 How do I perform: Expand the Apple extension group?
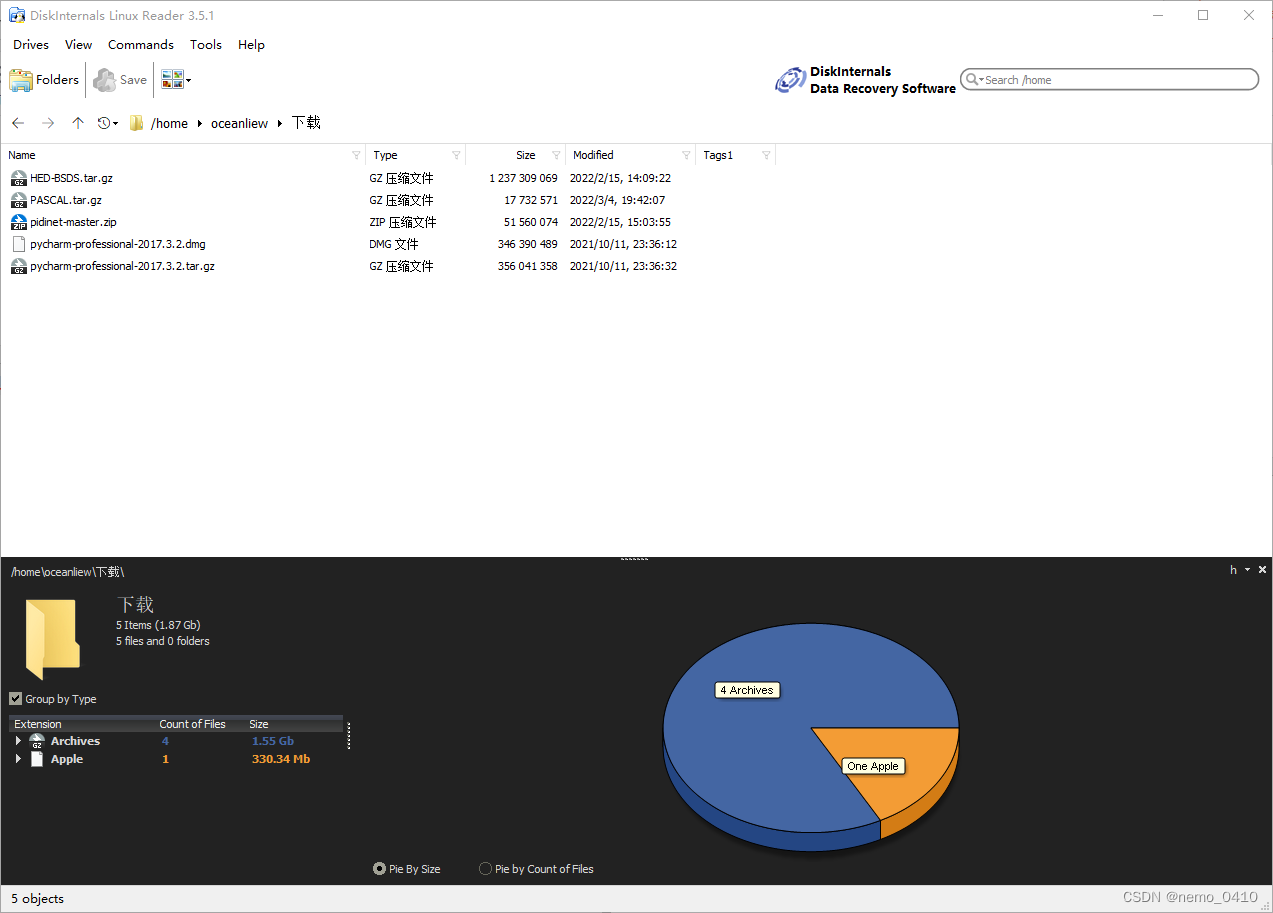[x=18, y=759]
